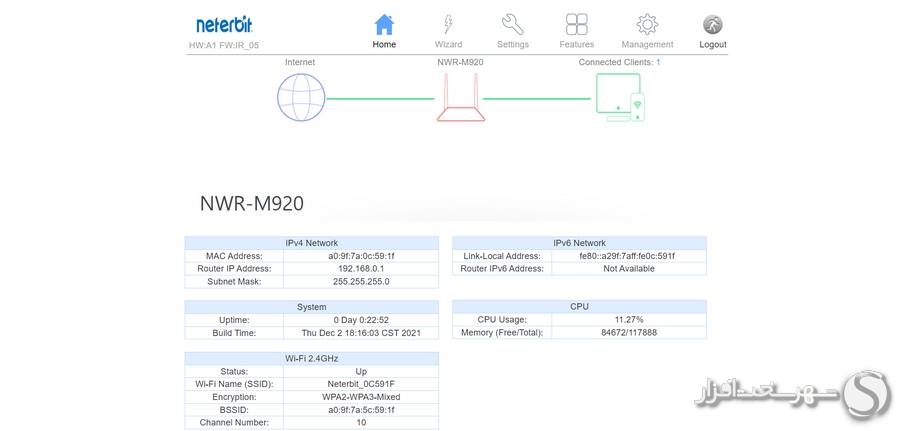Click the Uptime: row label
Viewport: 900px width, 431px height.
point(234,320)
